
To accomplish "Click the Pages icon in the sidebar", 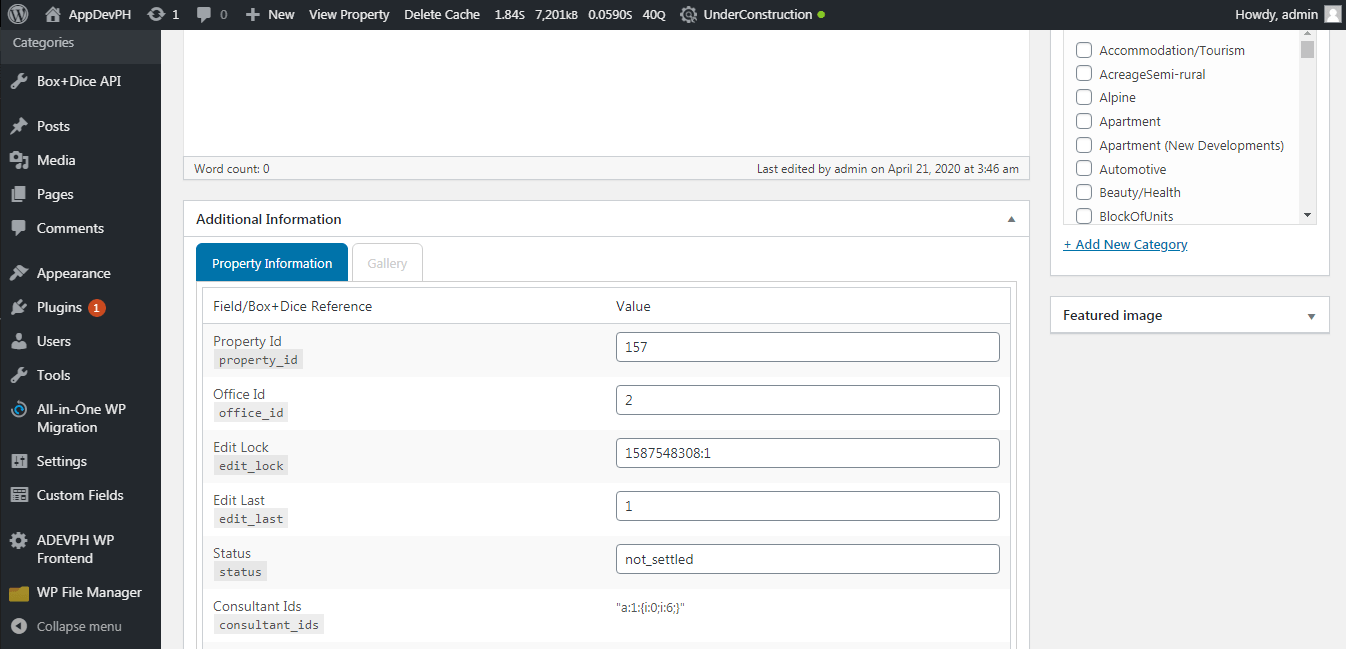I will pos(19,194).
